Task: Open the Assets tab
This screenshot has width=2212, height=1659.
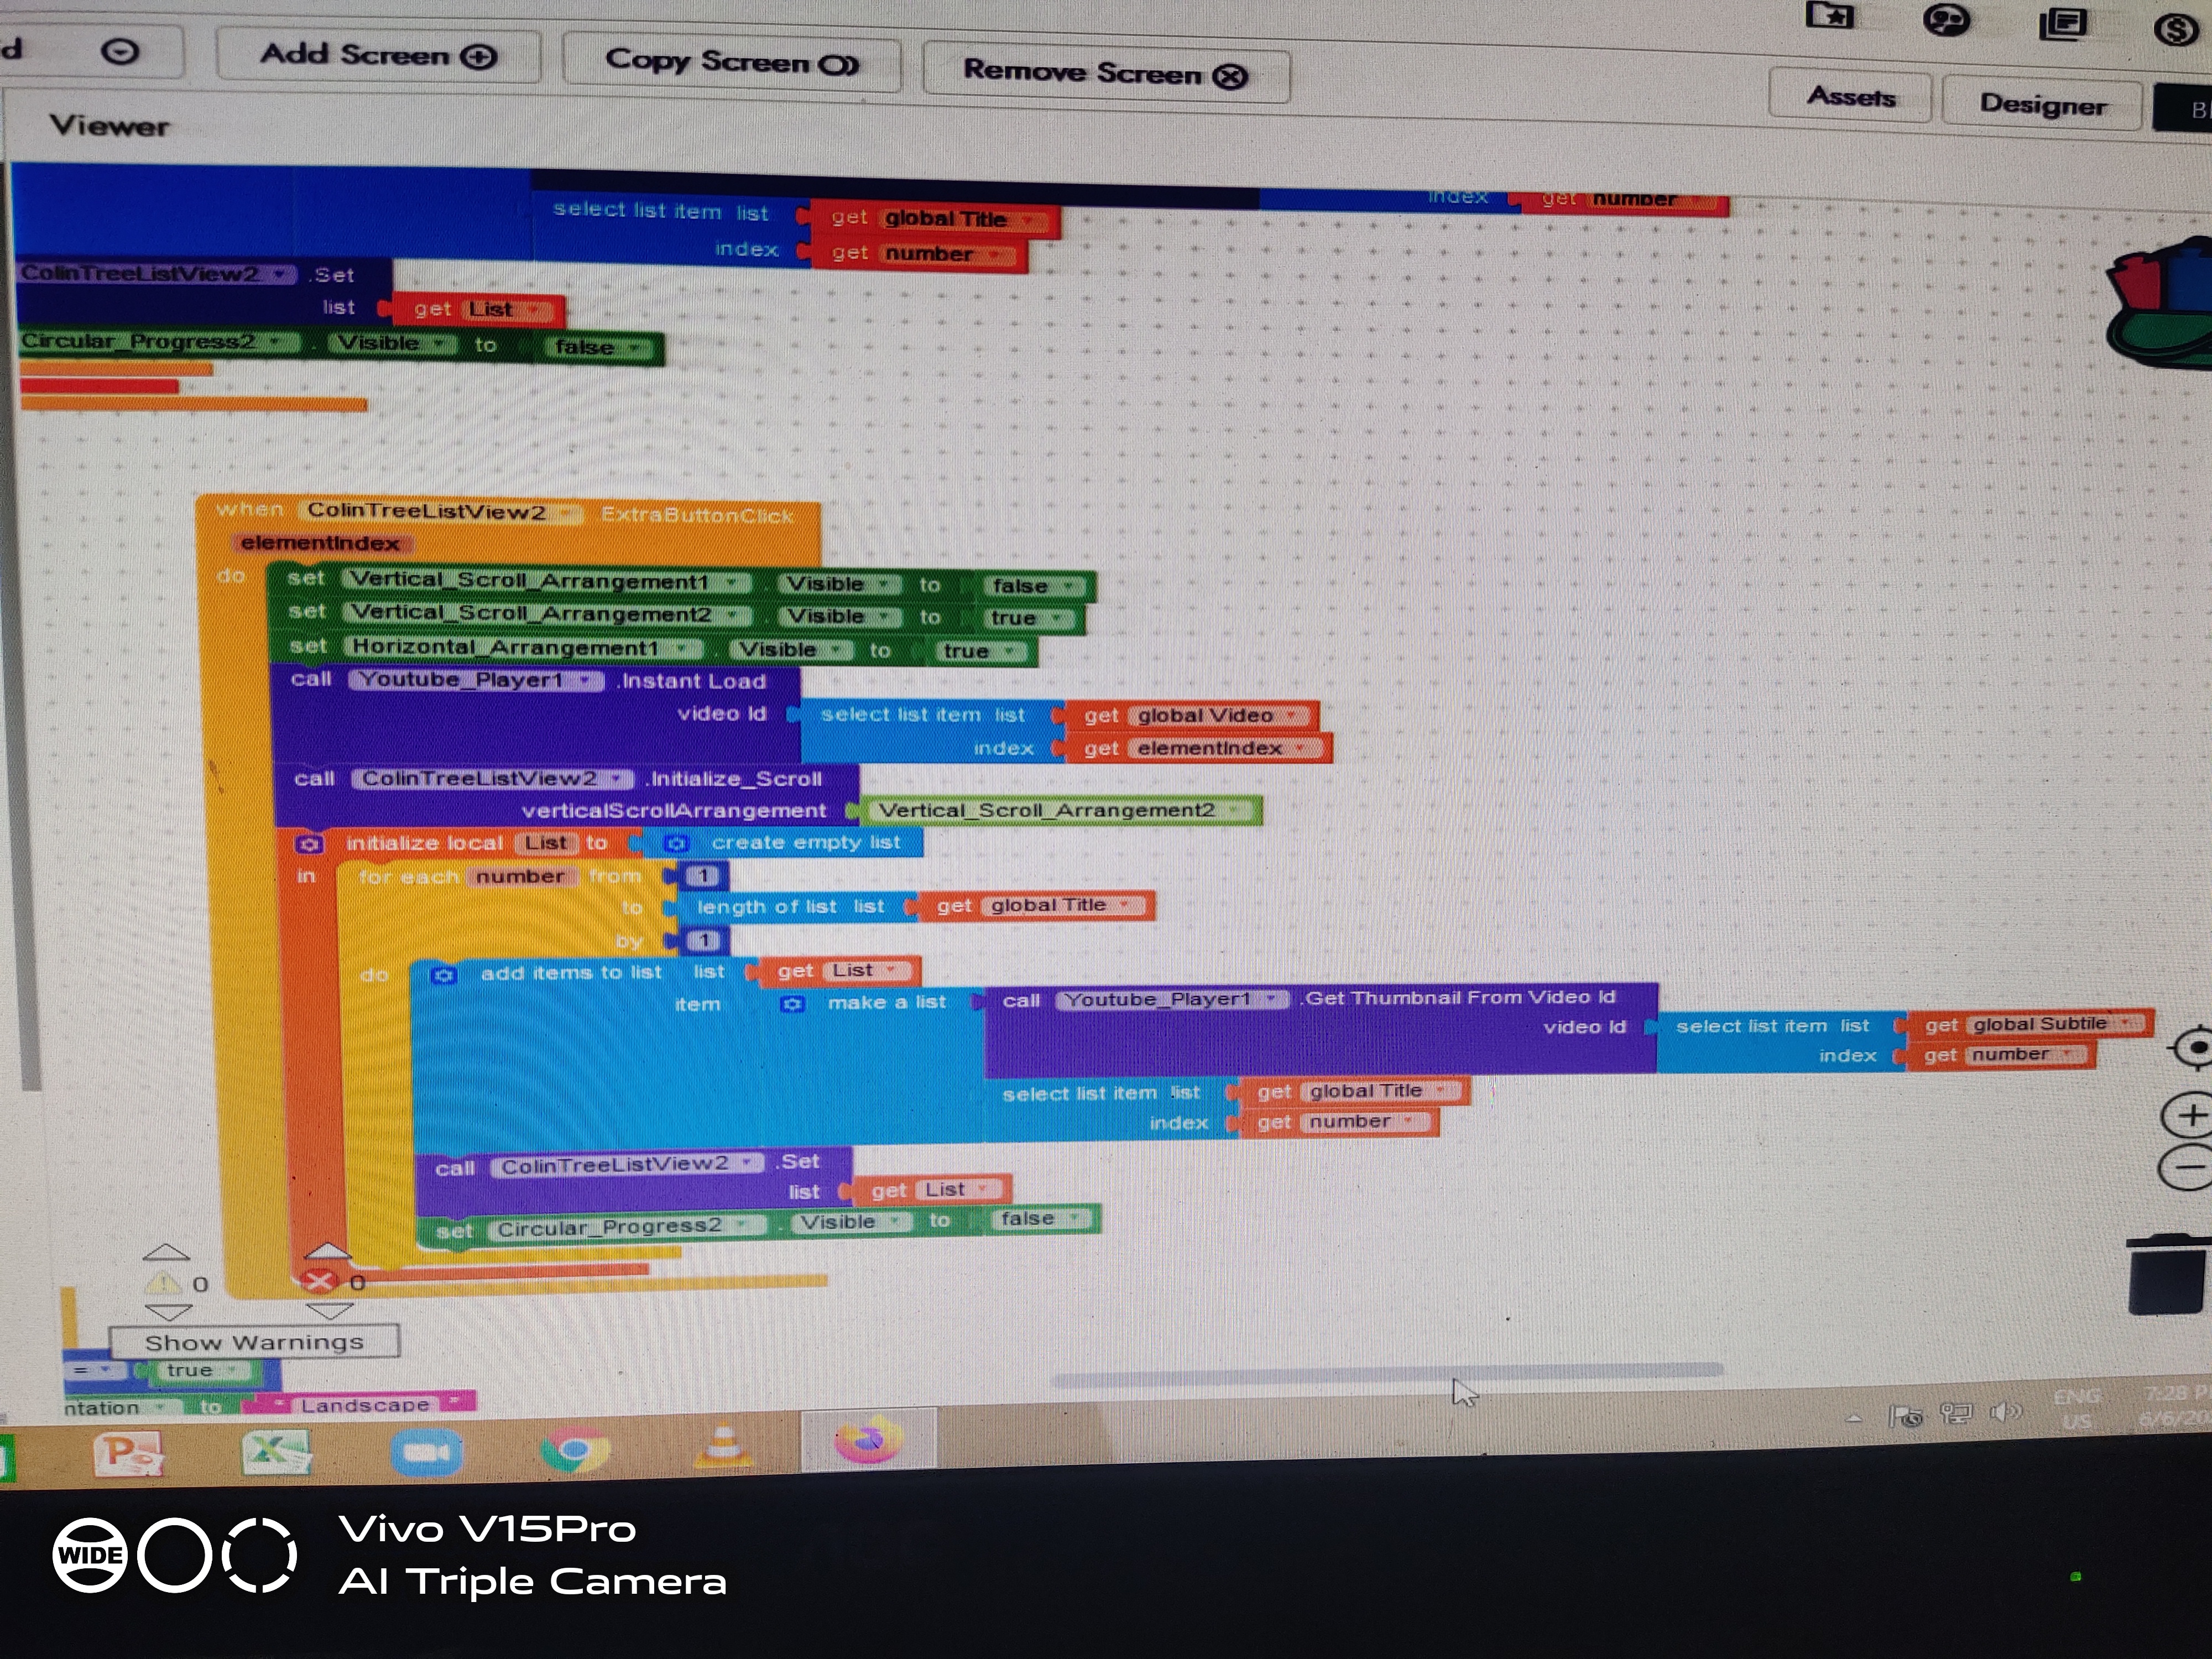Action: pos(1851,97)
